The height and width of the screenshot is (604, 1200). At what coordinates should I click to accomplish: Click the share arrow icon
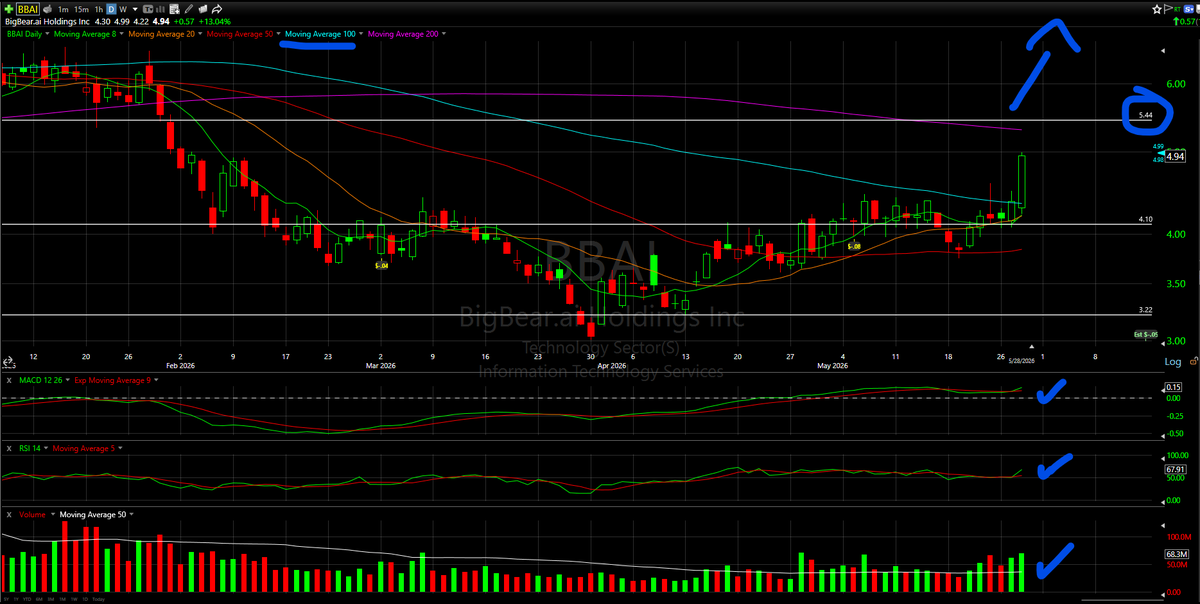217,9
